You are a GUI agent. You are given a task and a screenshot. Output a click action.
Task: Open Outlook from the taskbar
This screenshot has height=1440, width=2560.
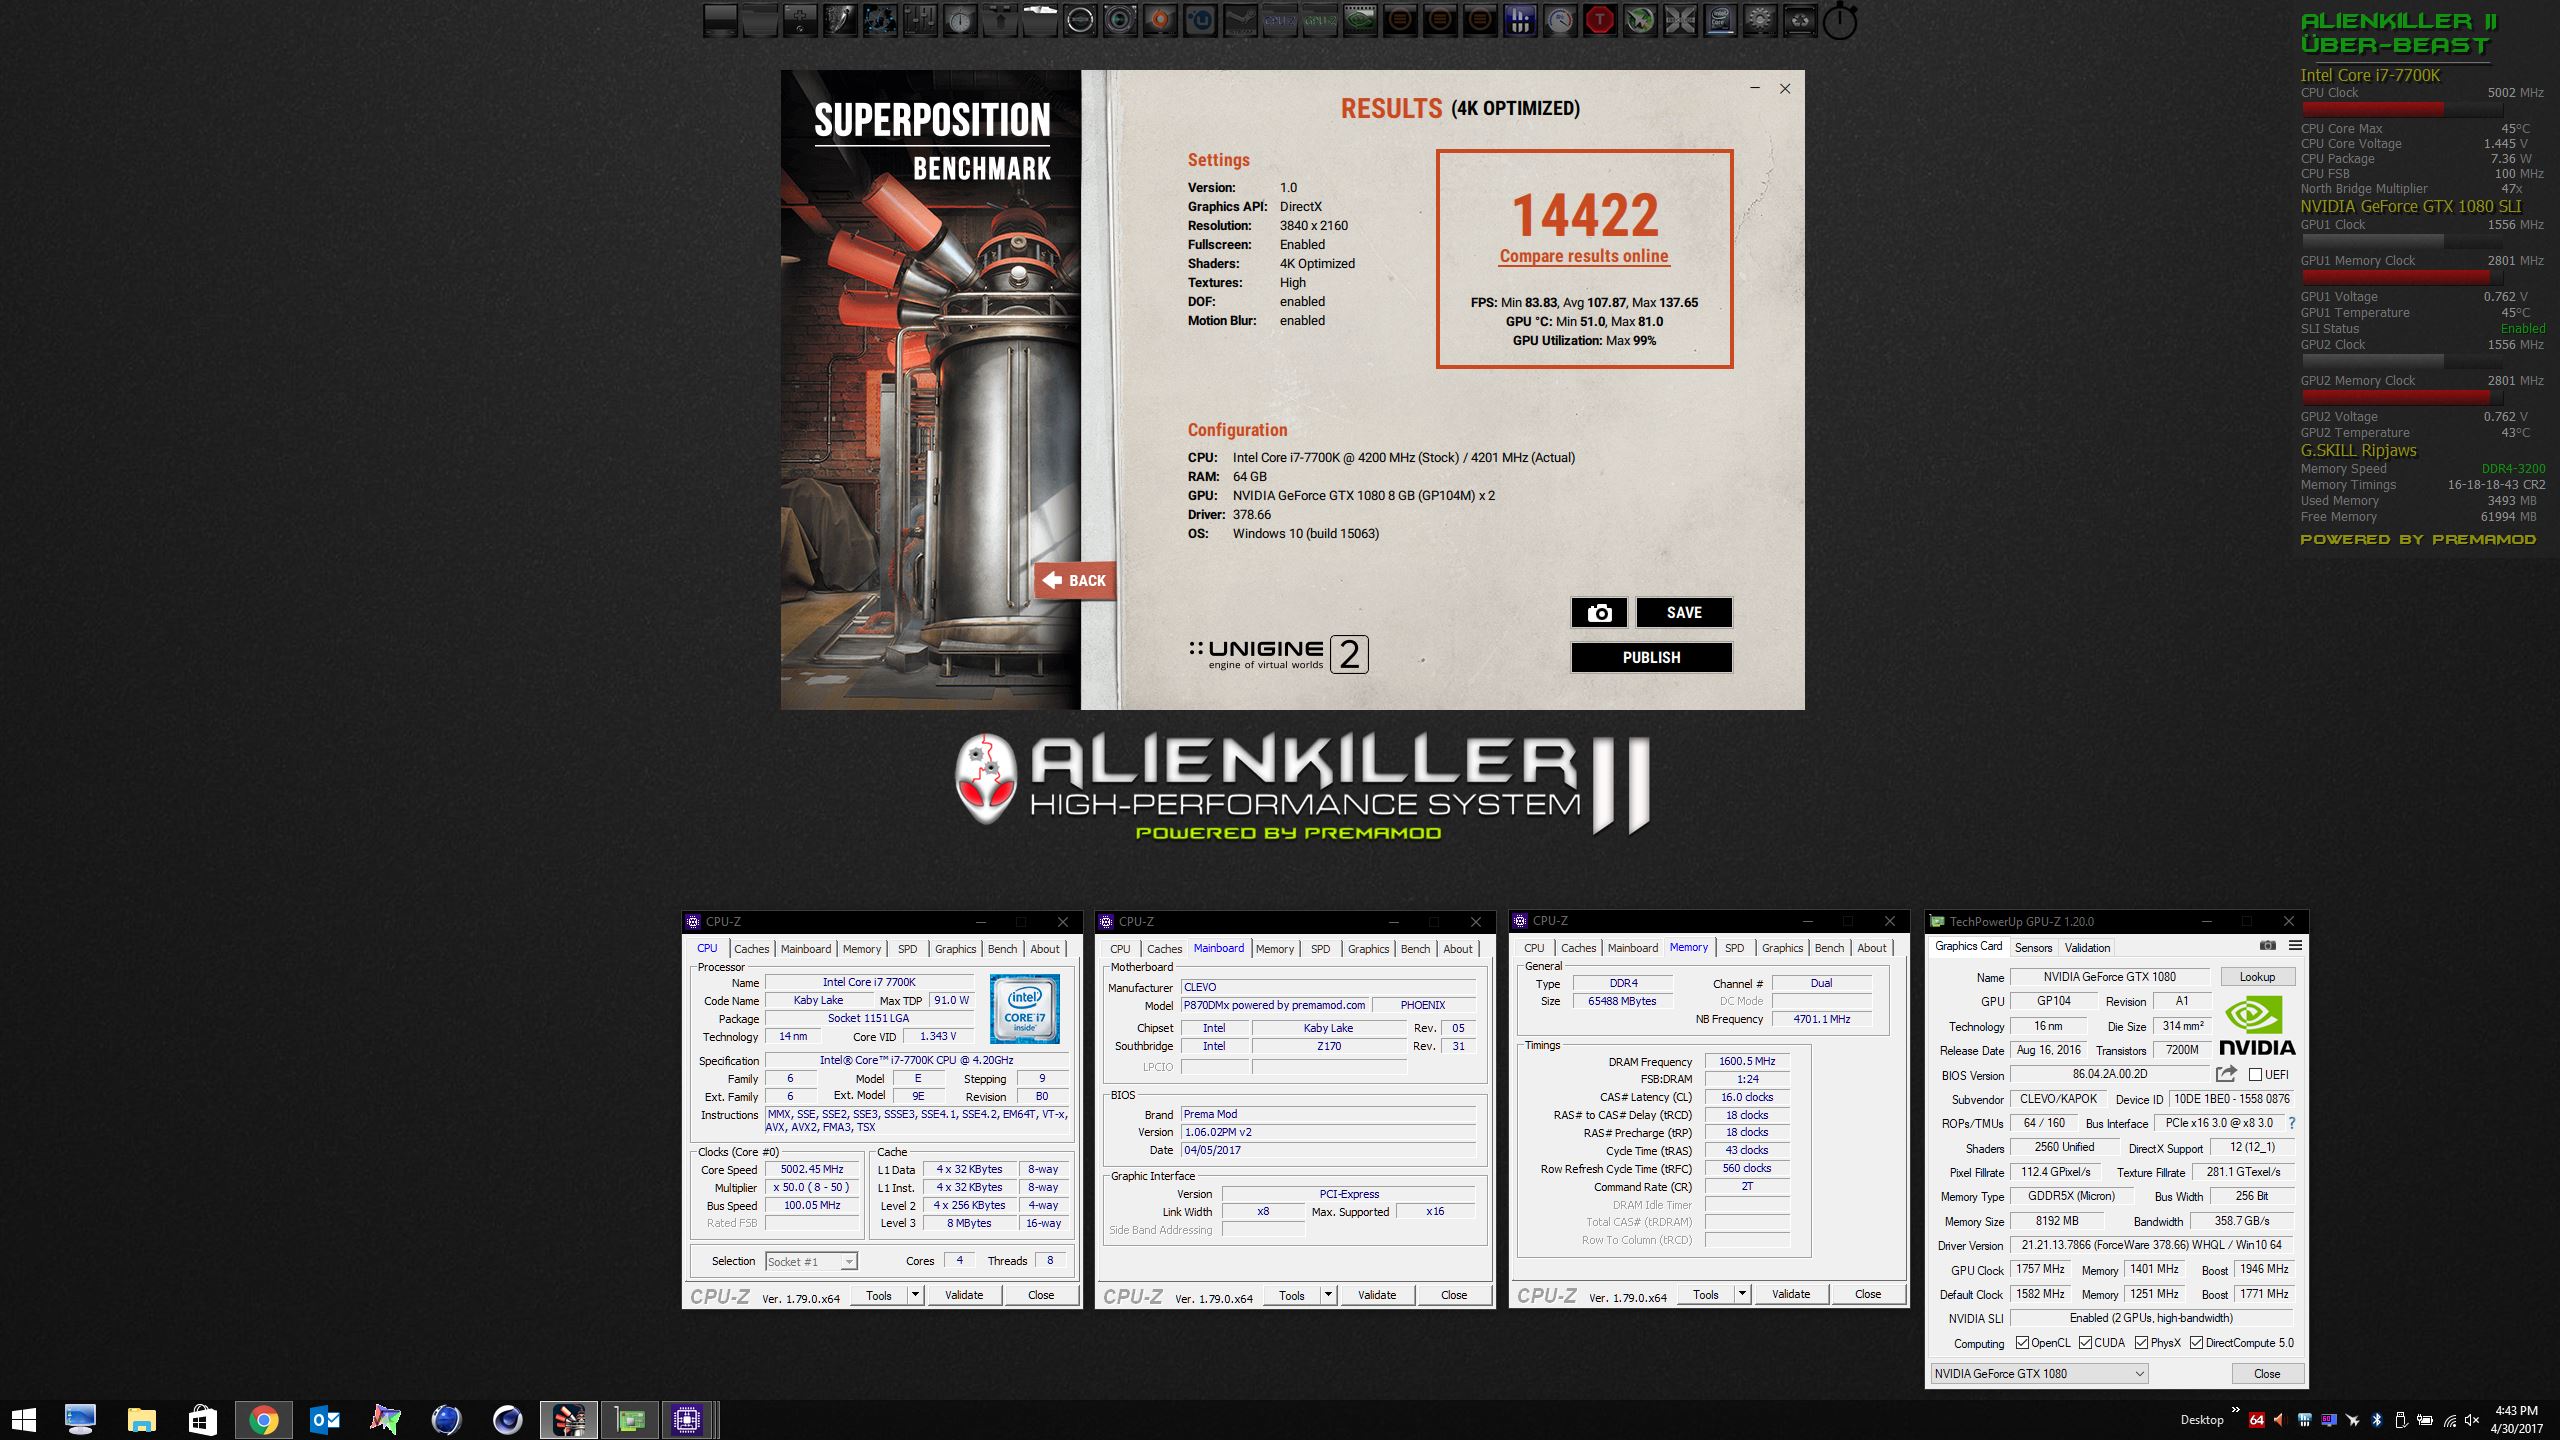pyautogui.click(x=325, y=1420)
